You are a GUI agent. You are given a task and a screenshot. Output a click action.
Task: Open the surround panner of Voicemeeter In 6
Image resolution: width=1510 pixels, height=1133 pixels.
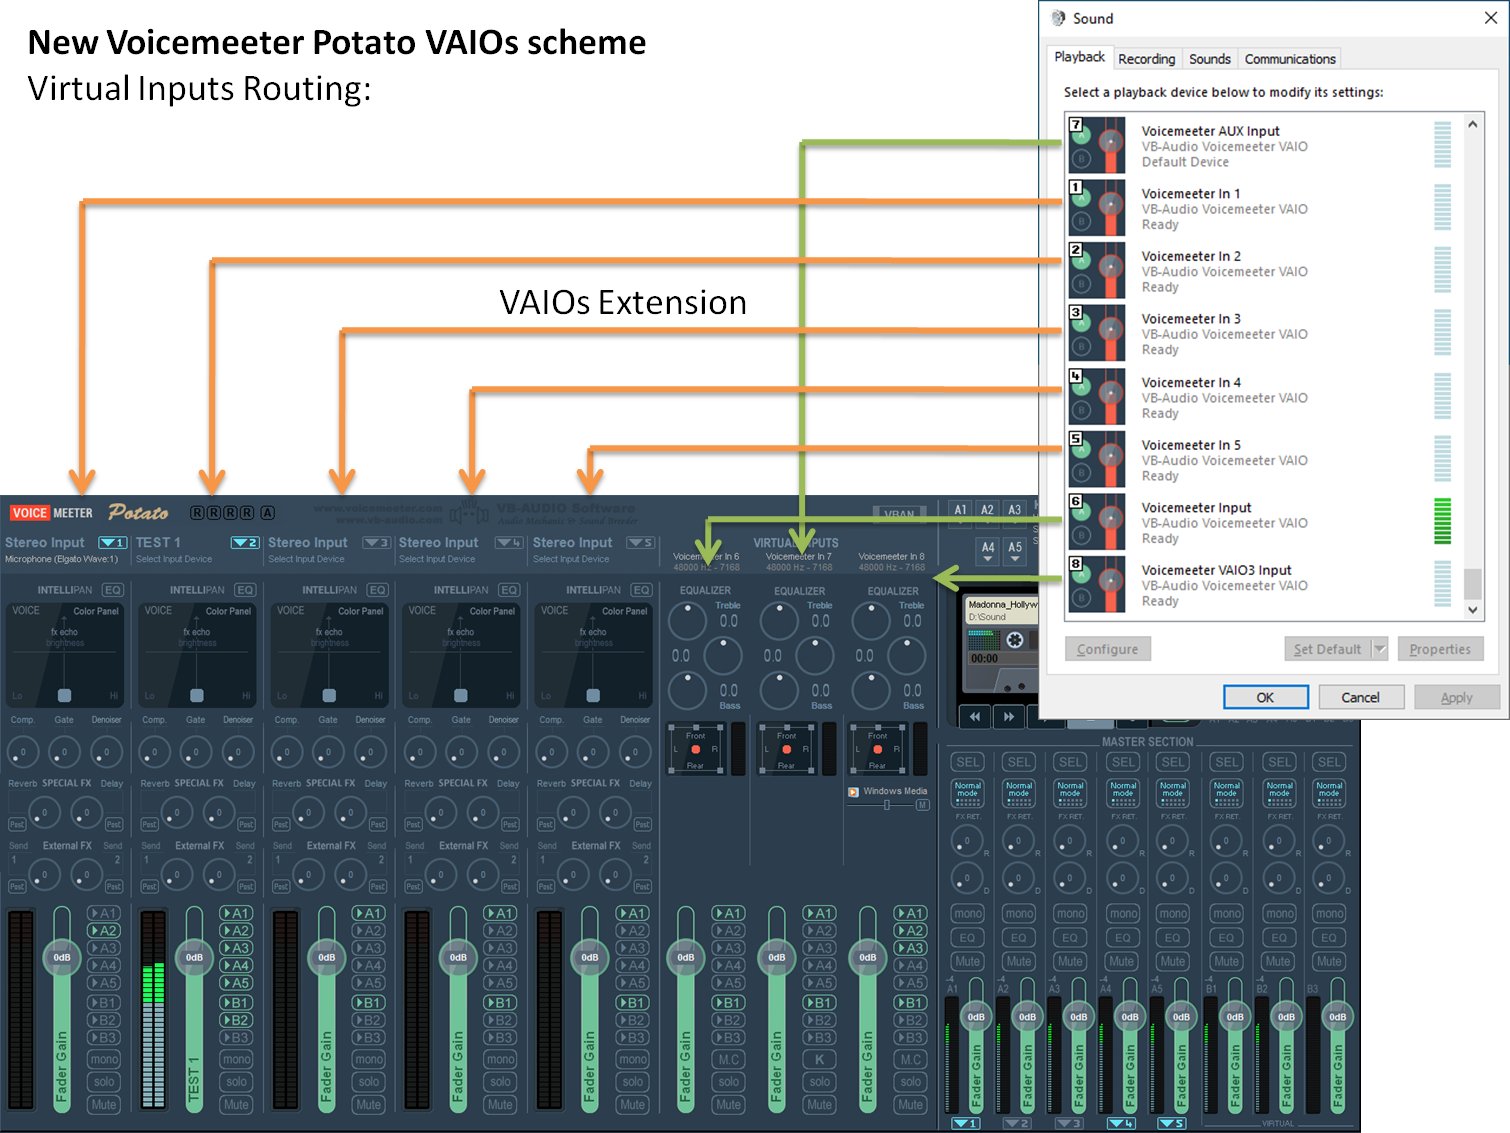tap(696, 749)
